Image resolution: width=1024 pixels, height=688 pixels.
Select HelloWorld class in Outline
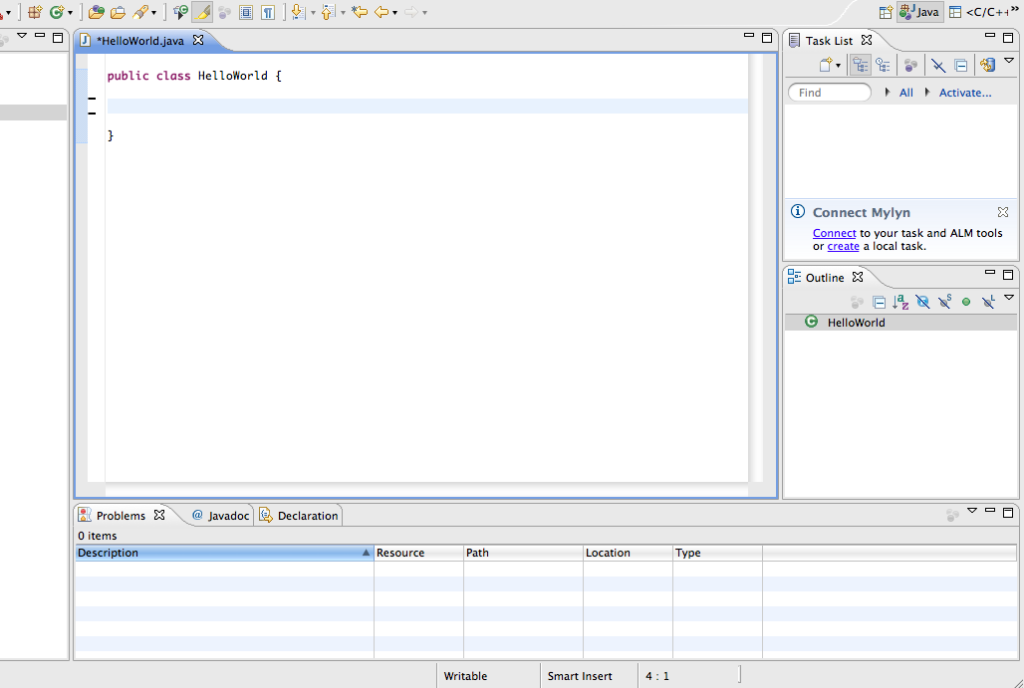coord(901,322)
